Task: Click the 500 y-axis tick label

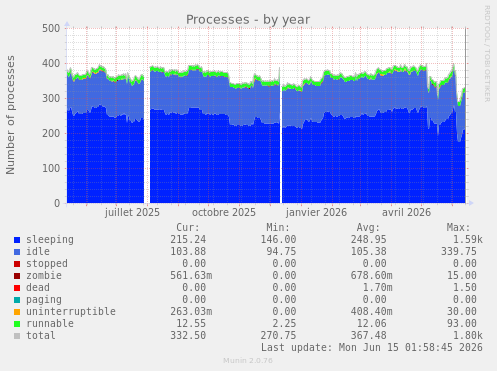Action: click(51, 28)
